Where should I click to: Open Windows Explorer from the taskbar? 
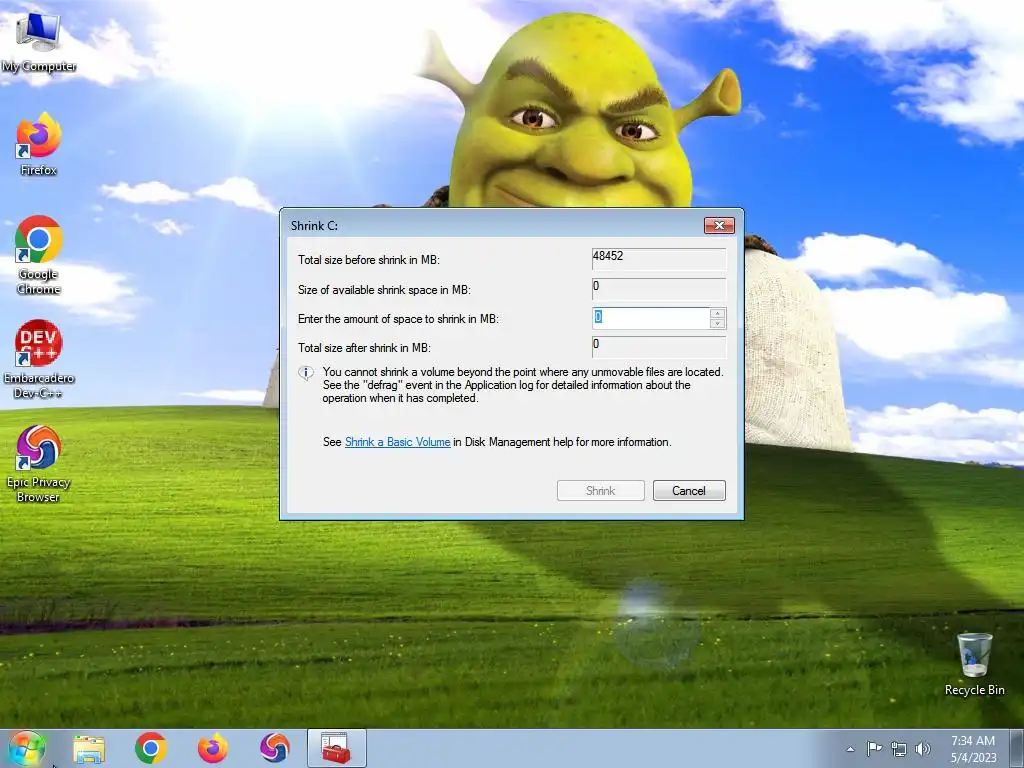(89, 748)
